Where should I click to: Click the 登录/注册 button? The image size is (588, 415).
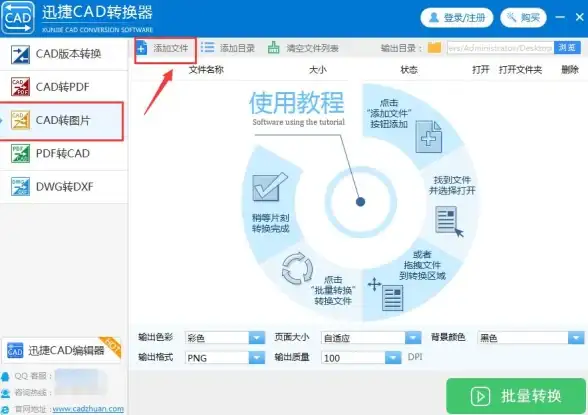(457, 17)
